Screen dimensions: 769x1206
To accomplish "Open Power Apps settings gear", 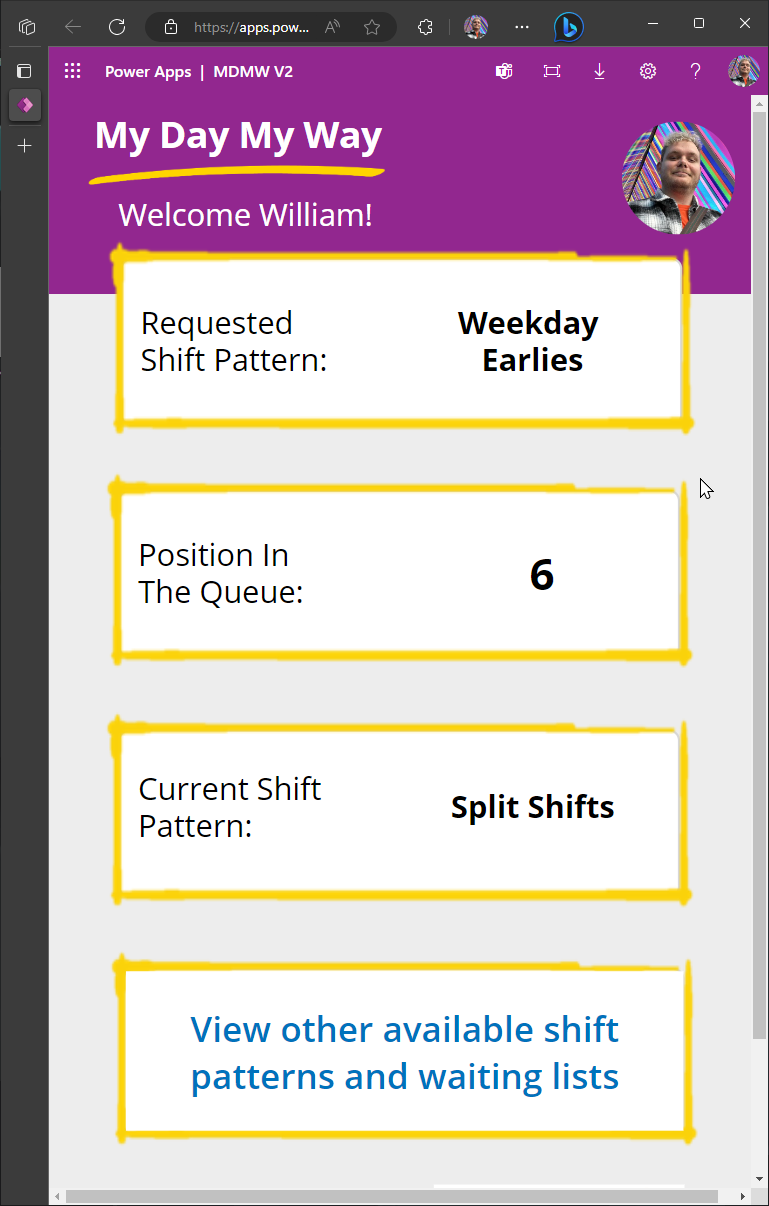I will tap(648, 71).
